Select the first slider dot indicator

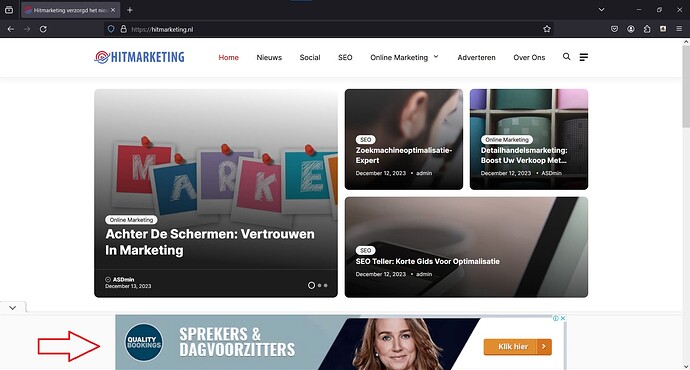tap(311, 285)
